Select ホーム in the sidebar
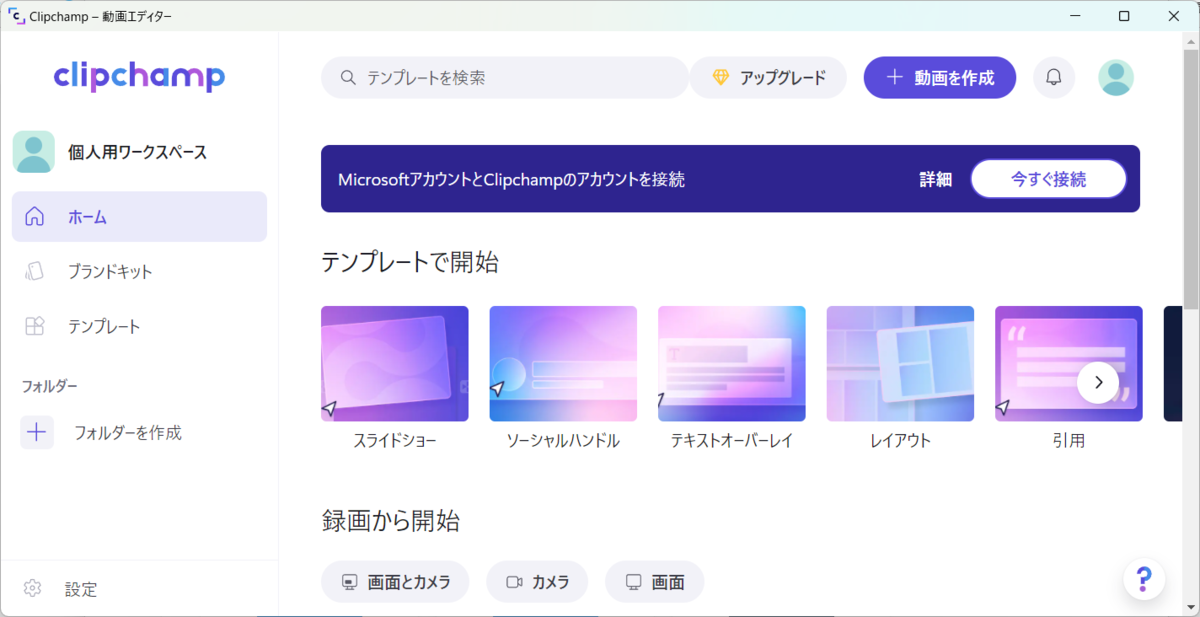1200x617 pixels. click(x=139, y=216)
